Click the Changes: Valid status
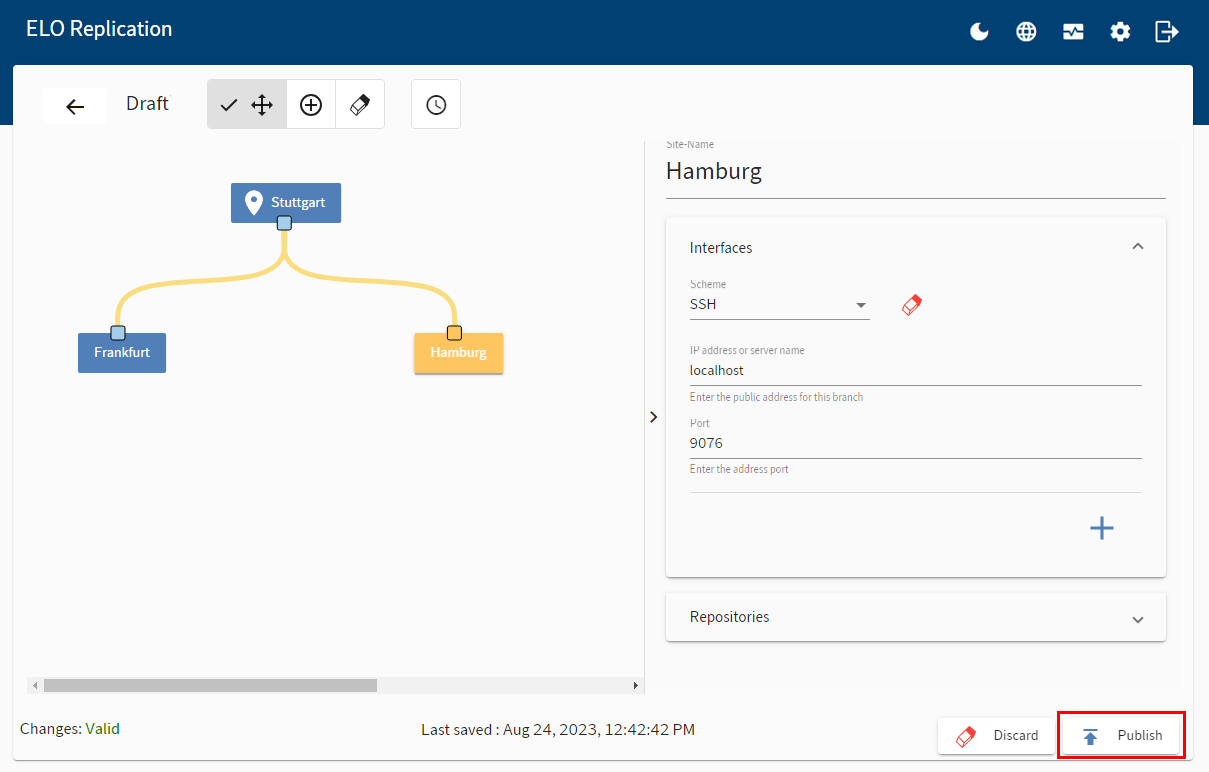This screenshot has height=772, width=1209. point(70,729)
